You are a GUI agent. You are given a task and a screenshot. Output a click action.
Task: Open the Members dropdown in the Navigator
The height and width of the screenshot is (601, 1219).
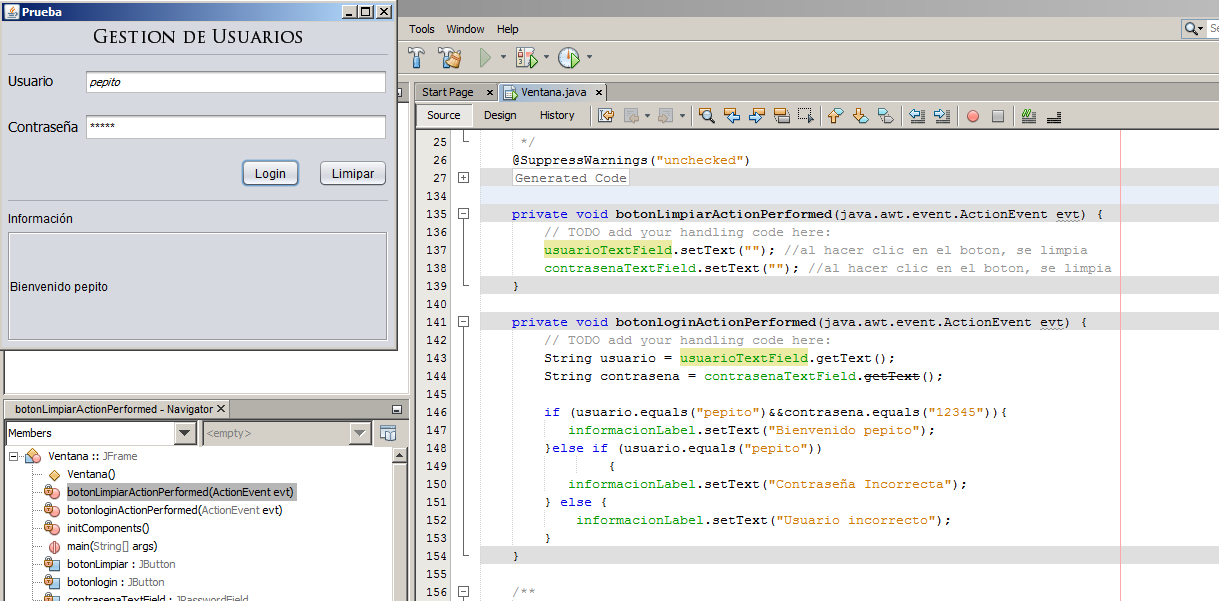coord(182,432)
